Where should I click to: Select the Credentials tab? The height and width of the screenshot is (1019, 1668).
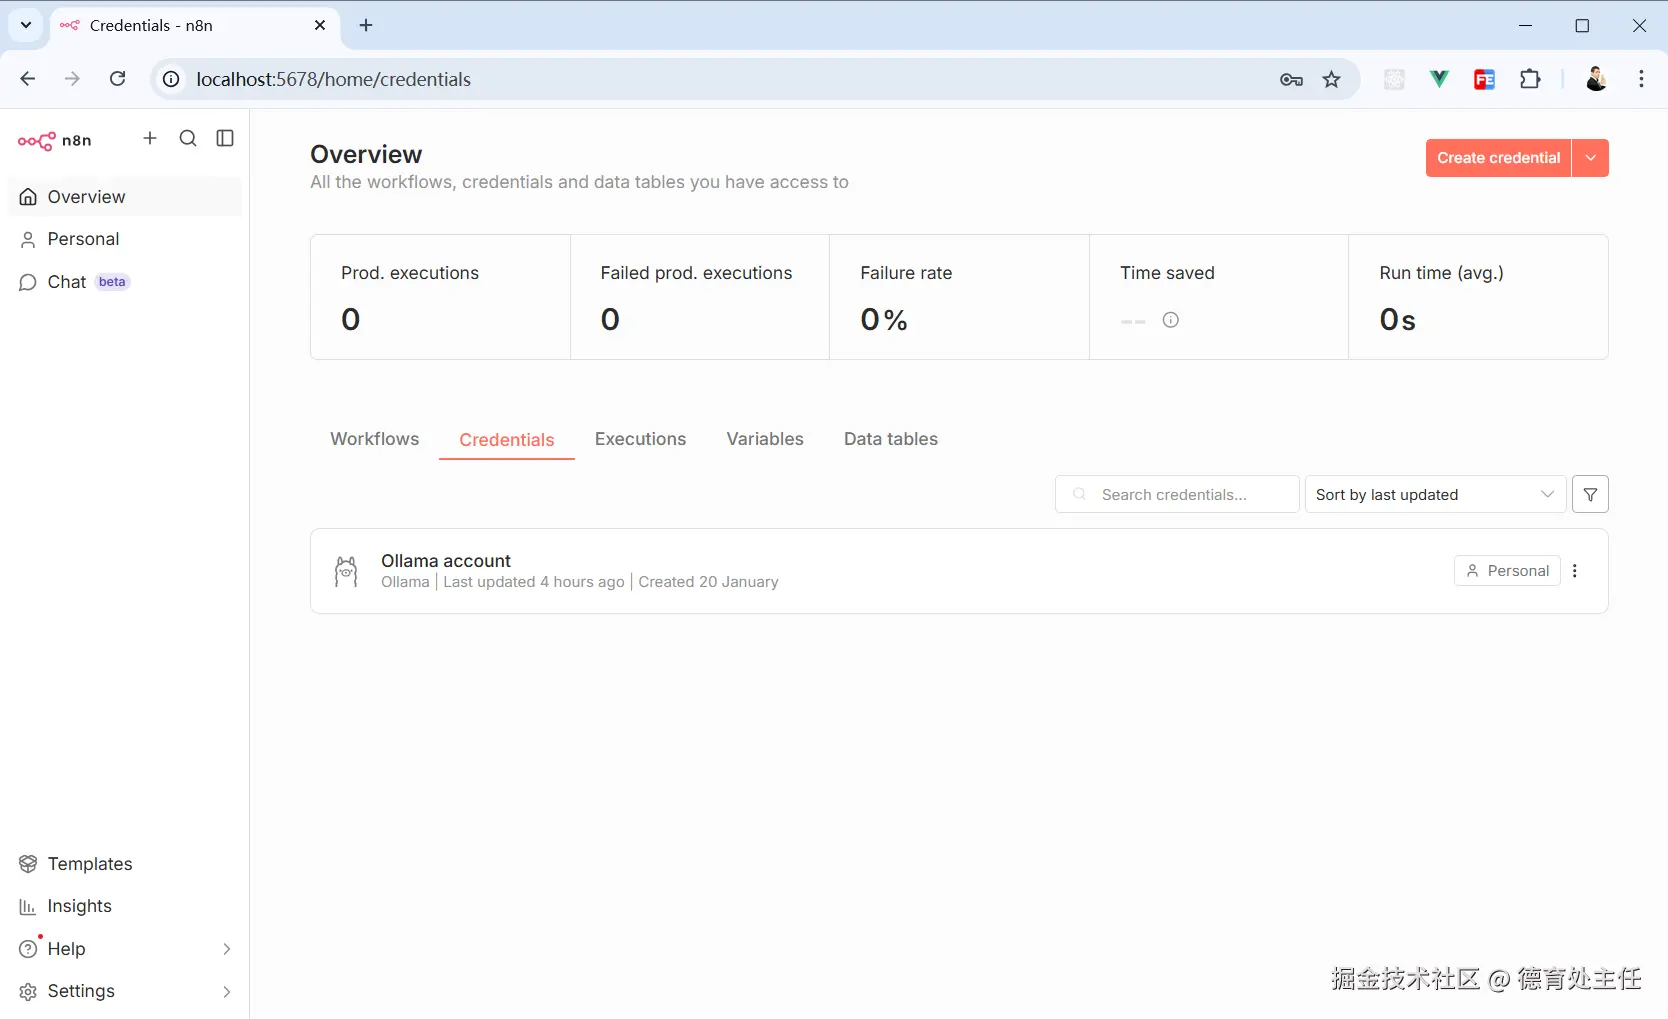click(x=507, y=440)
